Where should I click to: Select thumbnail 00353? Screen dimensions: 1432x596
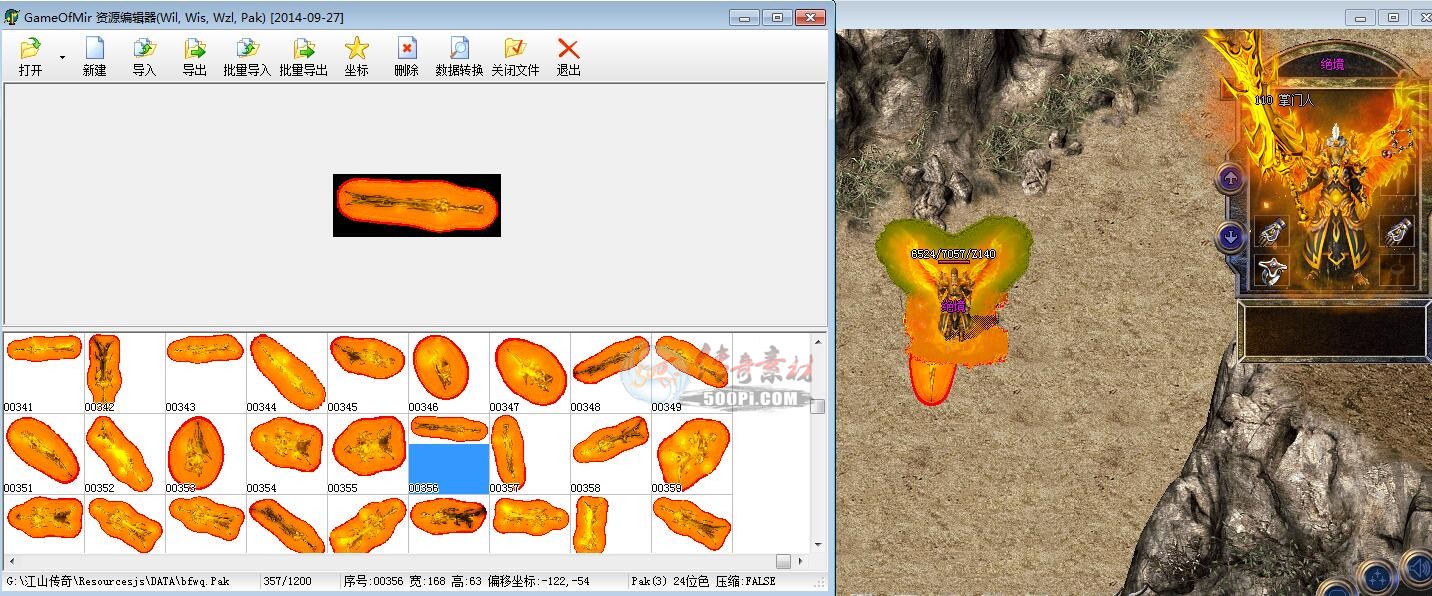[x=205, y=454]
